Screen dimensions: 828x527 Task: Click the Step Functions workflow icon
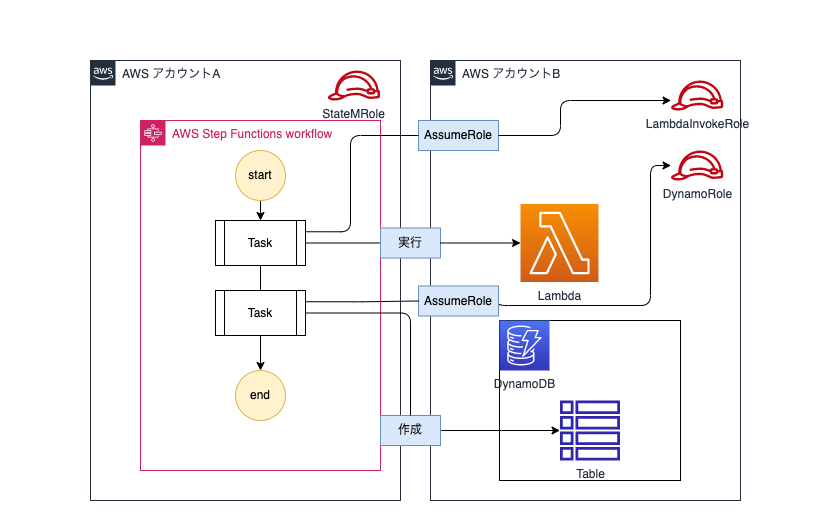153,133
